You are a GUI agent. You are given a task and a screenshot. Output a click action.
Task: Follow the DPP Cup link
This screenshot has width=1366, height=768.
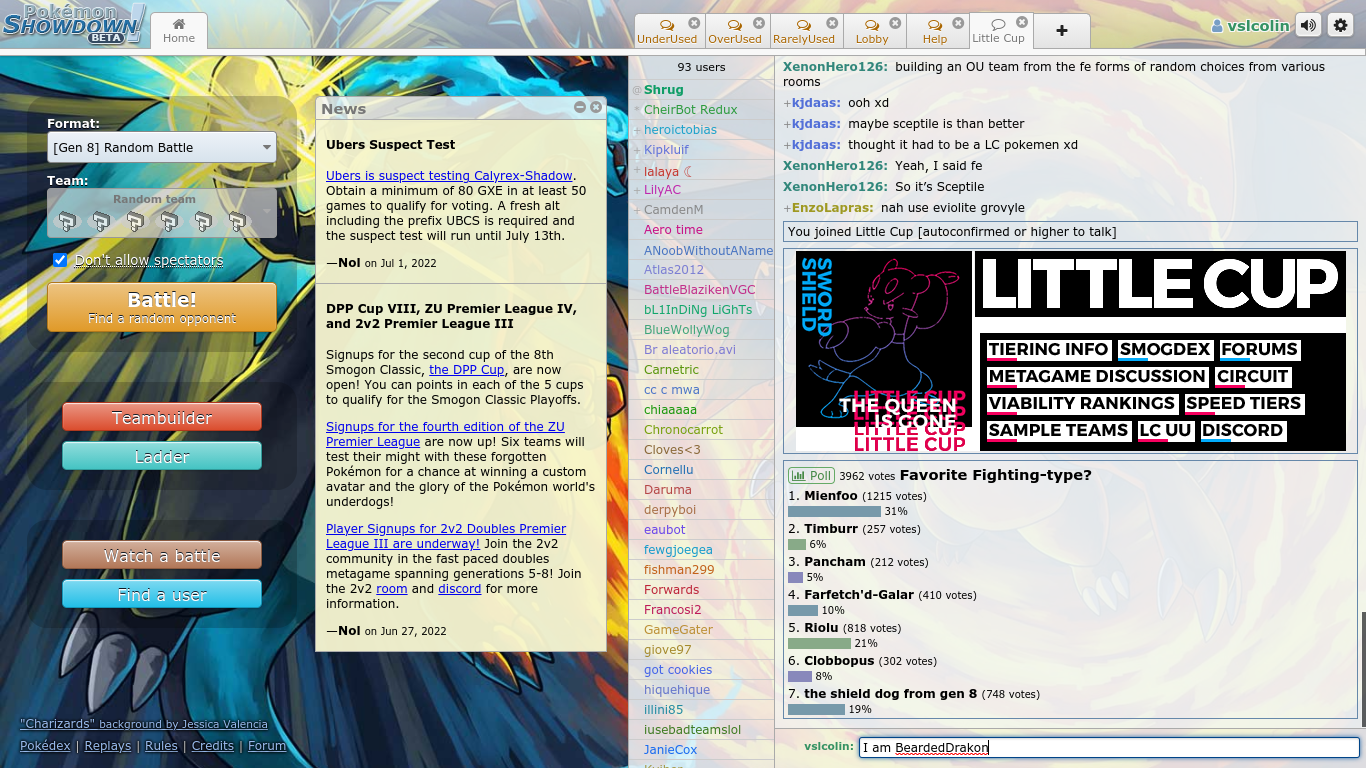[466, 369]
